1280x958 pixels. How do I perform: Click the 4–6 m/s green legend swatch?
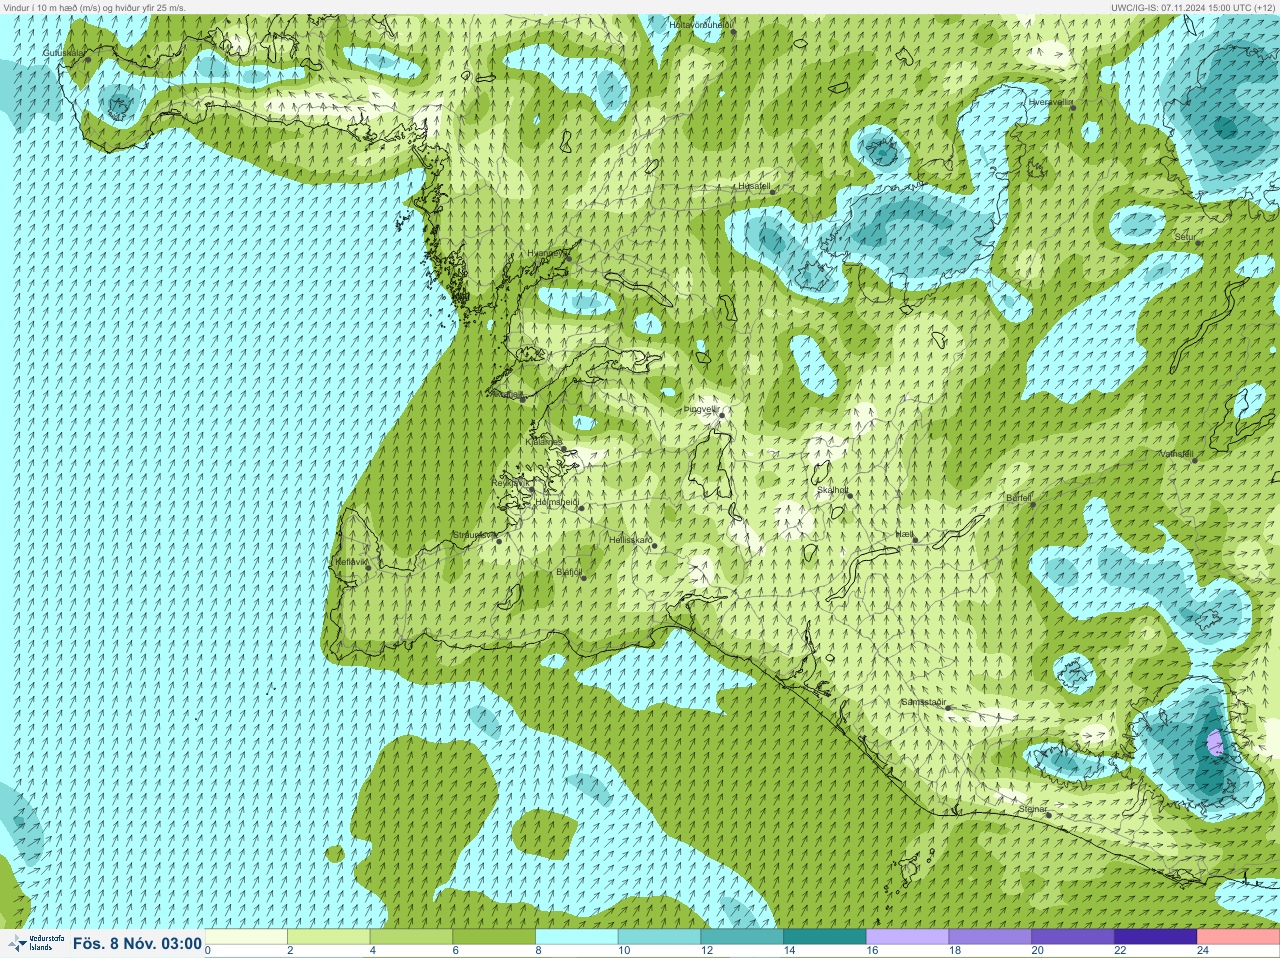tap(411, 937)
